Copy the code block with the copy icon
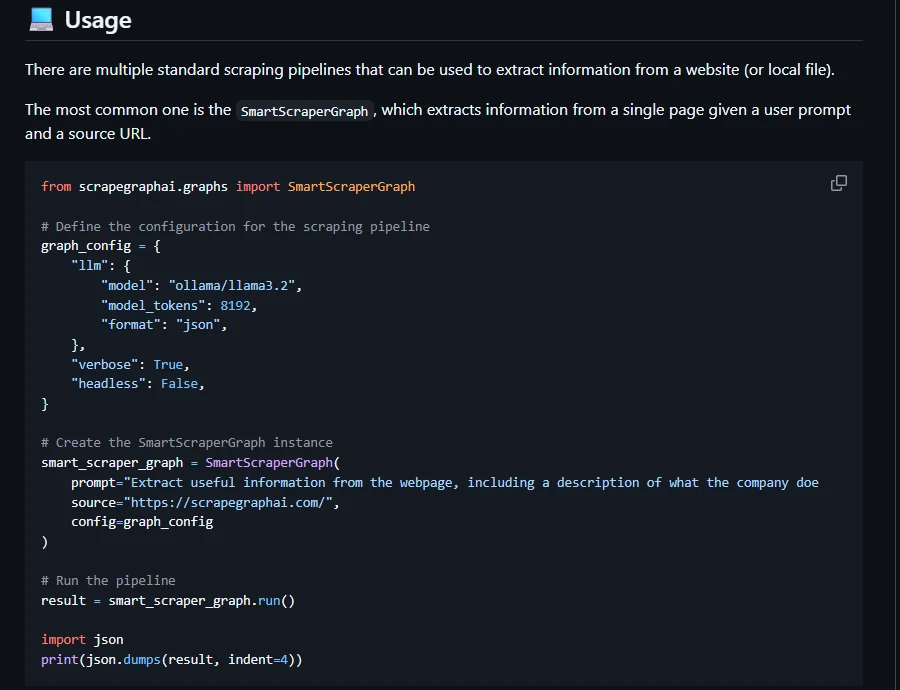The image size is (900, 690). click(x=839, y=183)
